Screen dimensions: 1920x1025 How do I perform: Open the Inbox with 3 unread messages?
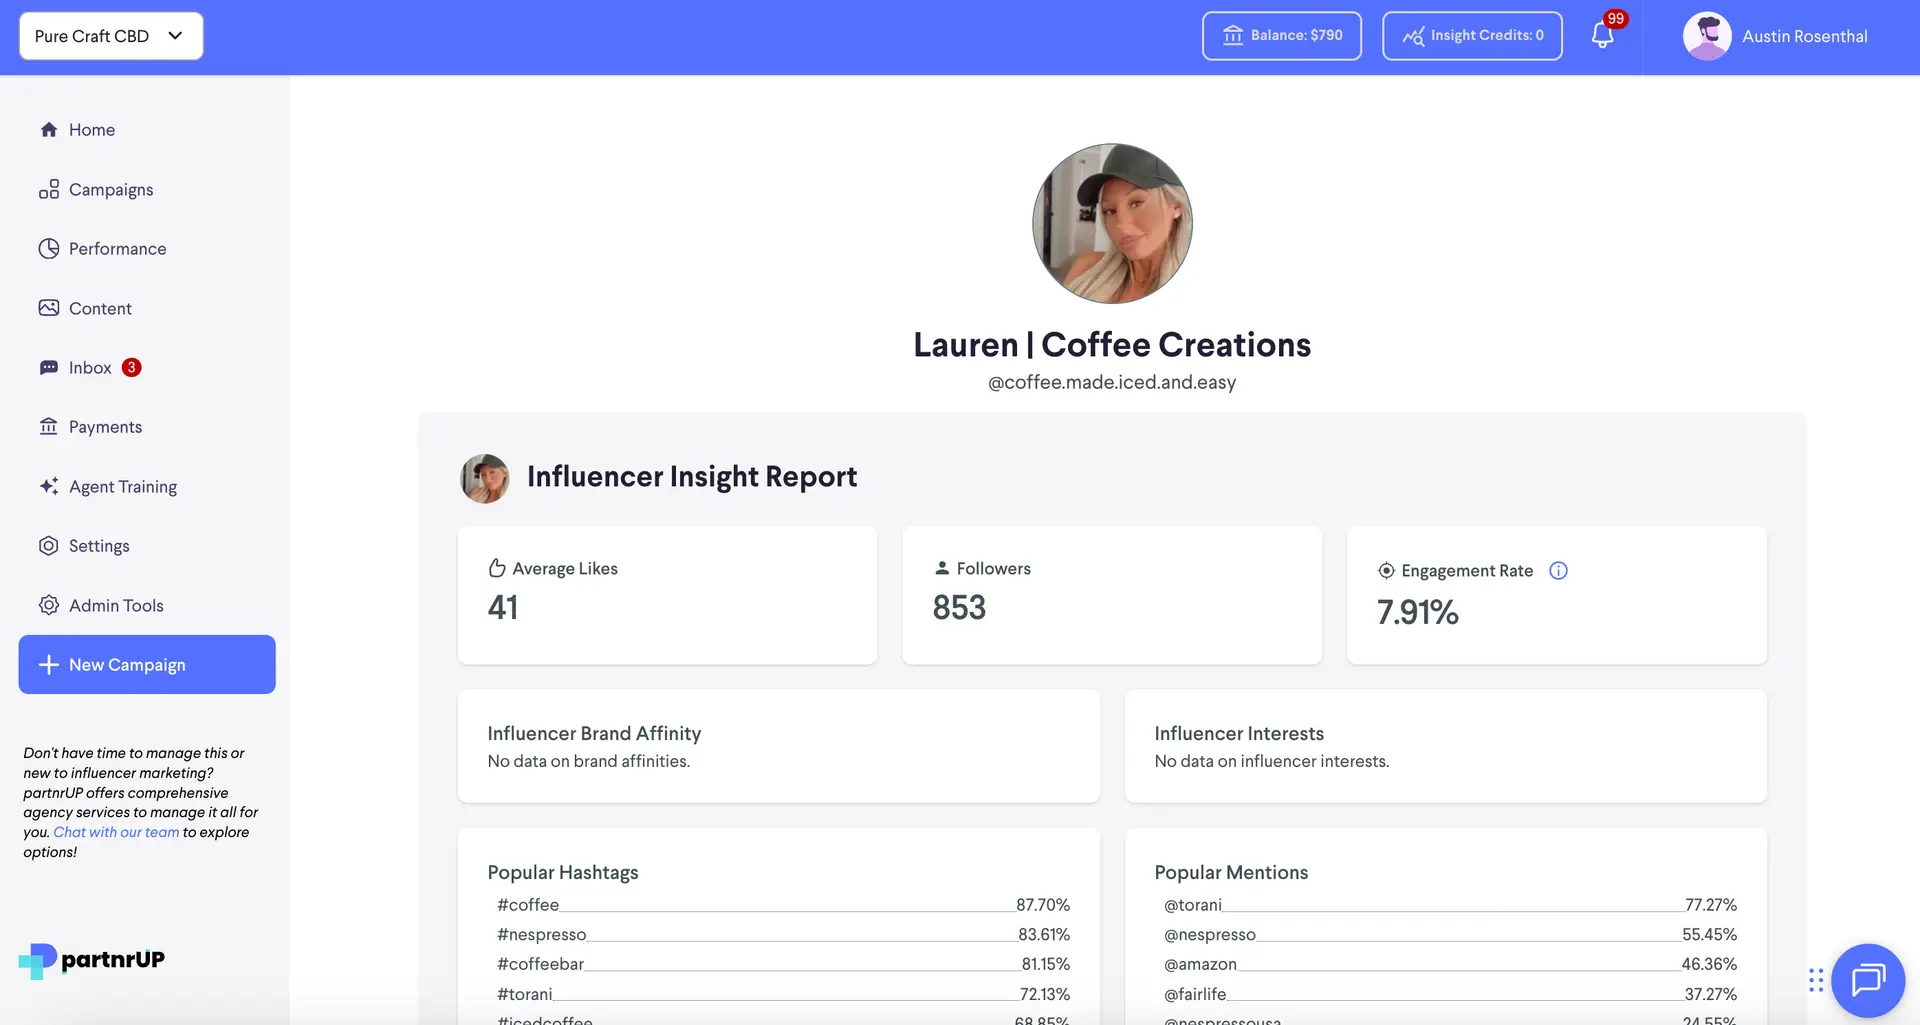pyautogui.click(x=90, y=367)
